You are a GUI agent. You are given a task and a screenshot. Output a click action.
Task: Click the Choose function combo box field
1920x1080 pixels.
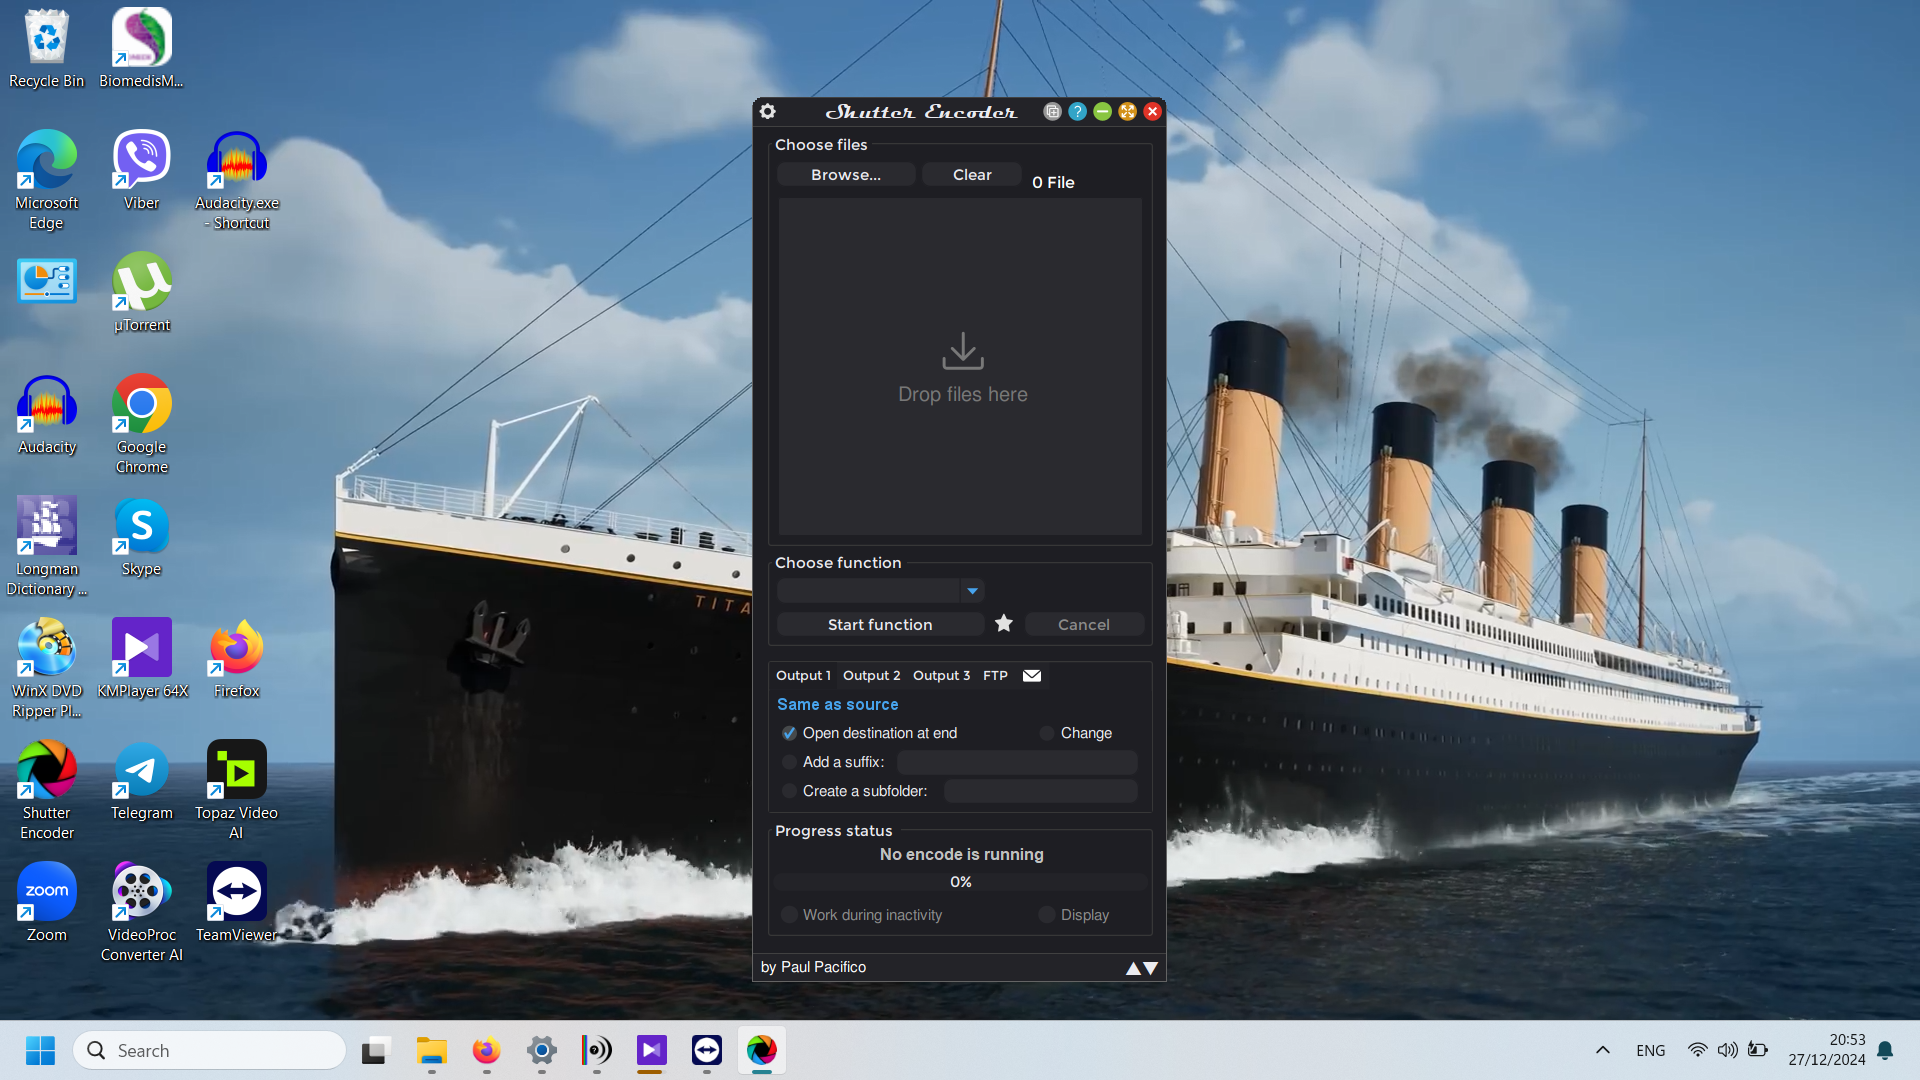868,591
